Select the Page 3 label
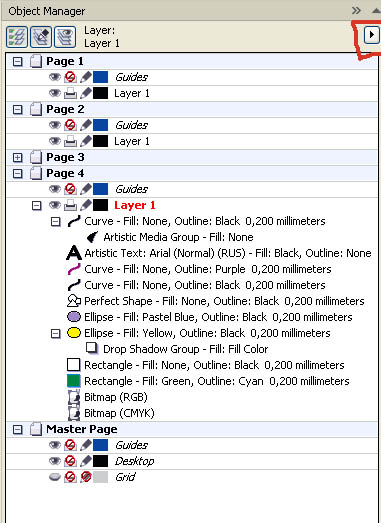Viewport: 381px width, 523px height. point(65,157)
